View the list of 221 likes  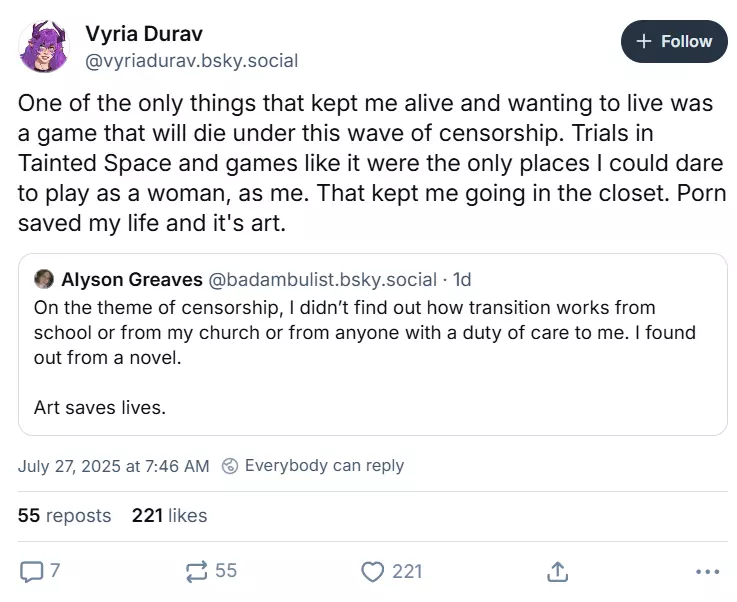coord(169,516)
